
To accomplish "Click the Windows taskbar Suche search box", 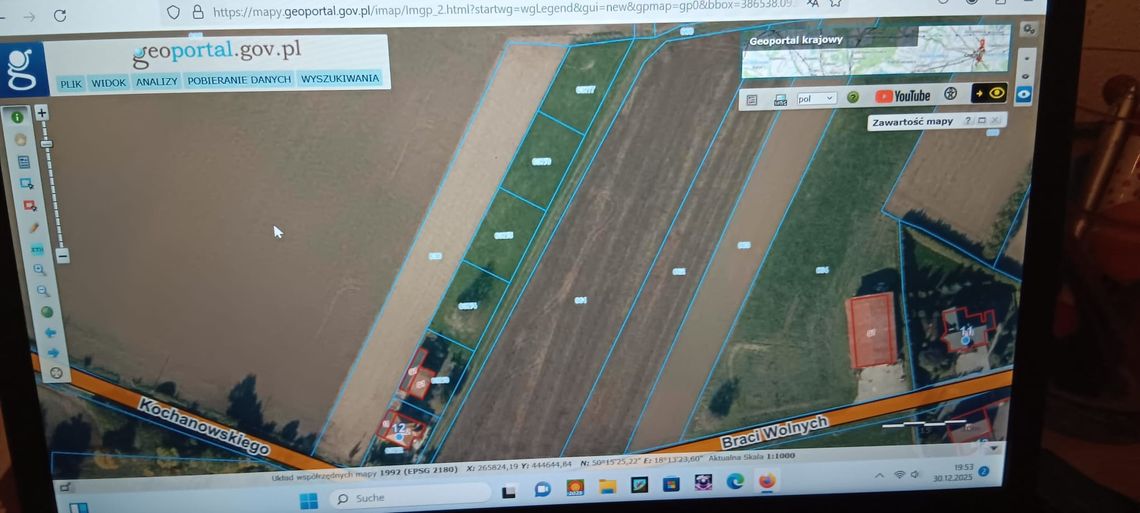I will point(410,497).
